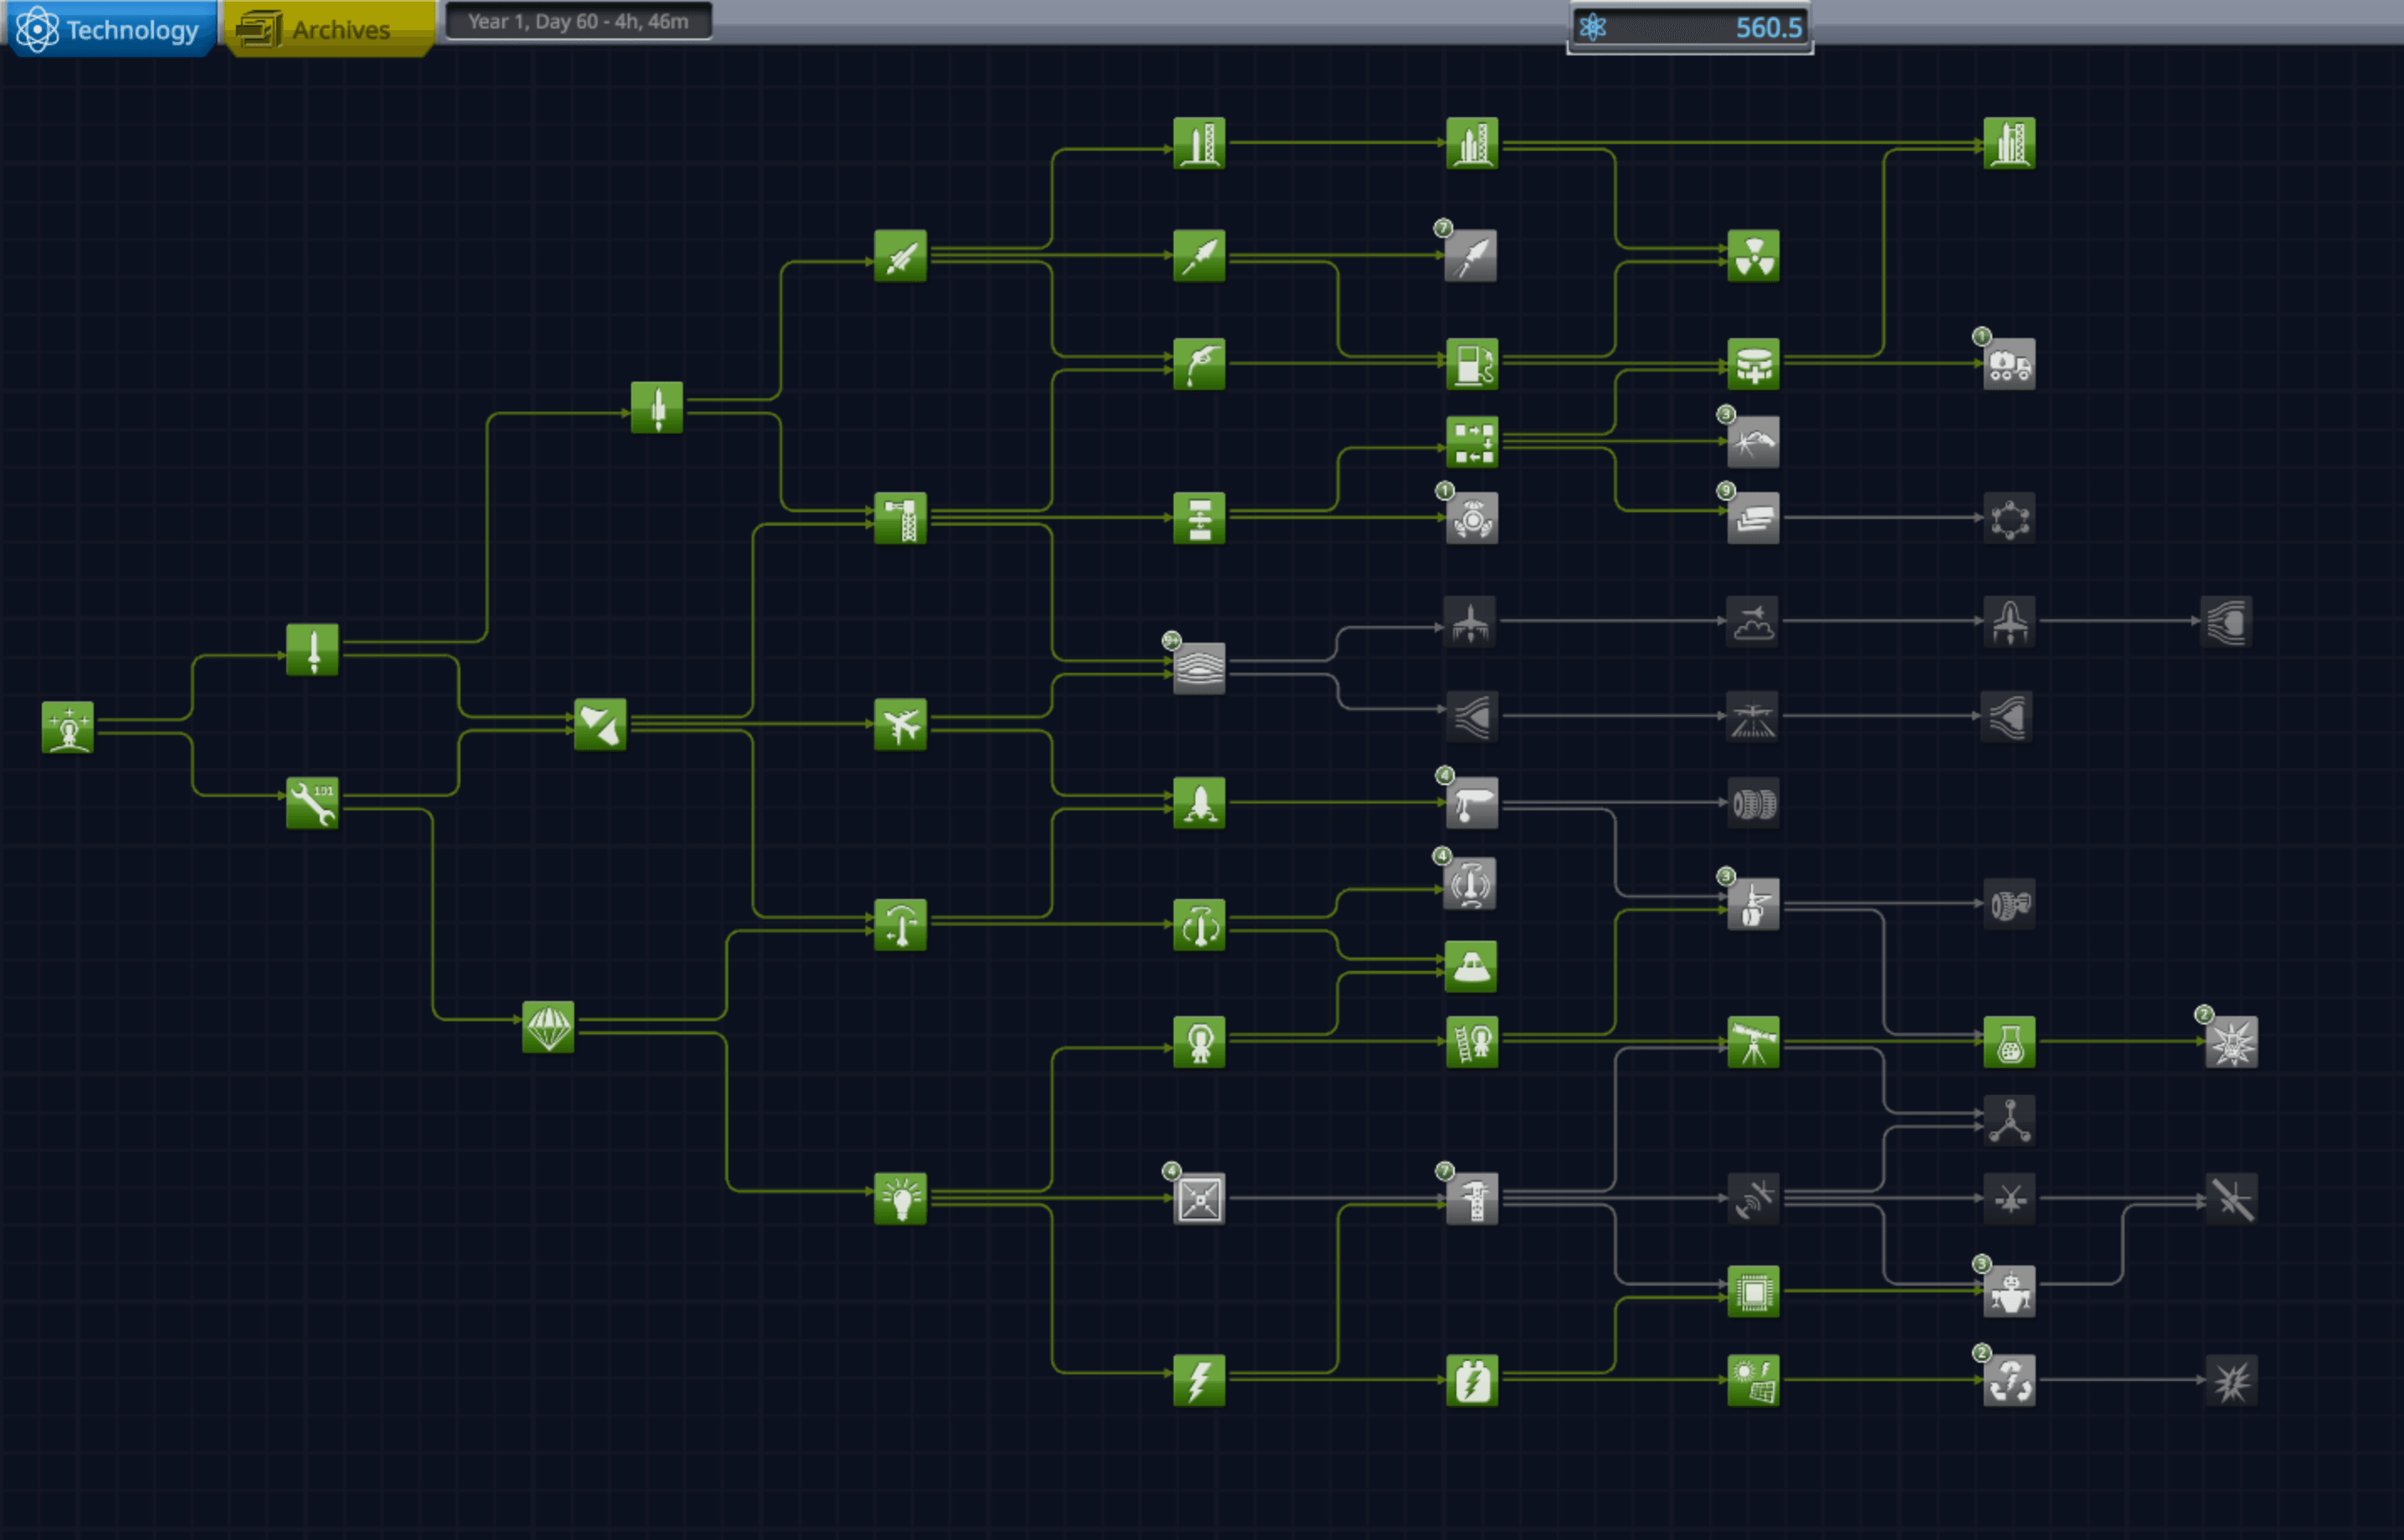Select the locked Nanolathing ring node
The height and width of the screenshot is (1540, 2404).
(x=2009, y=518)
